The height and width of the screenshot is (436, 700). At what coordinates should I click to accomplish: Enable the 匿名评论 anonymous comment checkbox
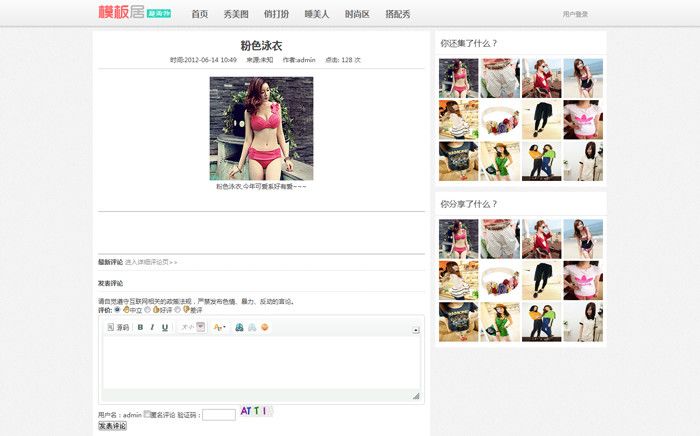pyautogui.click(x=148, y=413)
